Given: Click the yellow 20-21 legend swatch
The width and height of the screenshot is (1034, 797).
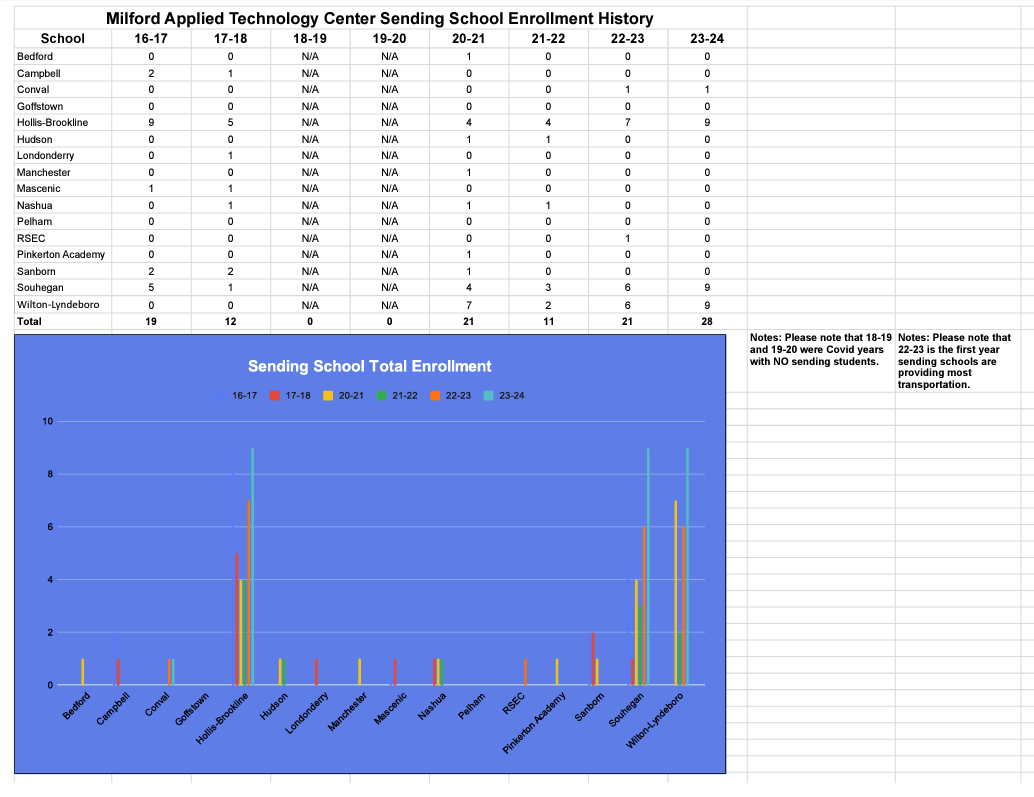Looking at the screenshot, I should click(328, 396).
